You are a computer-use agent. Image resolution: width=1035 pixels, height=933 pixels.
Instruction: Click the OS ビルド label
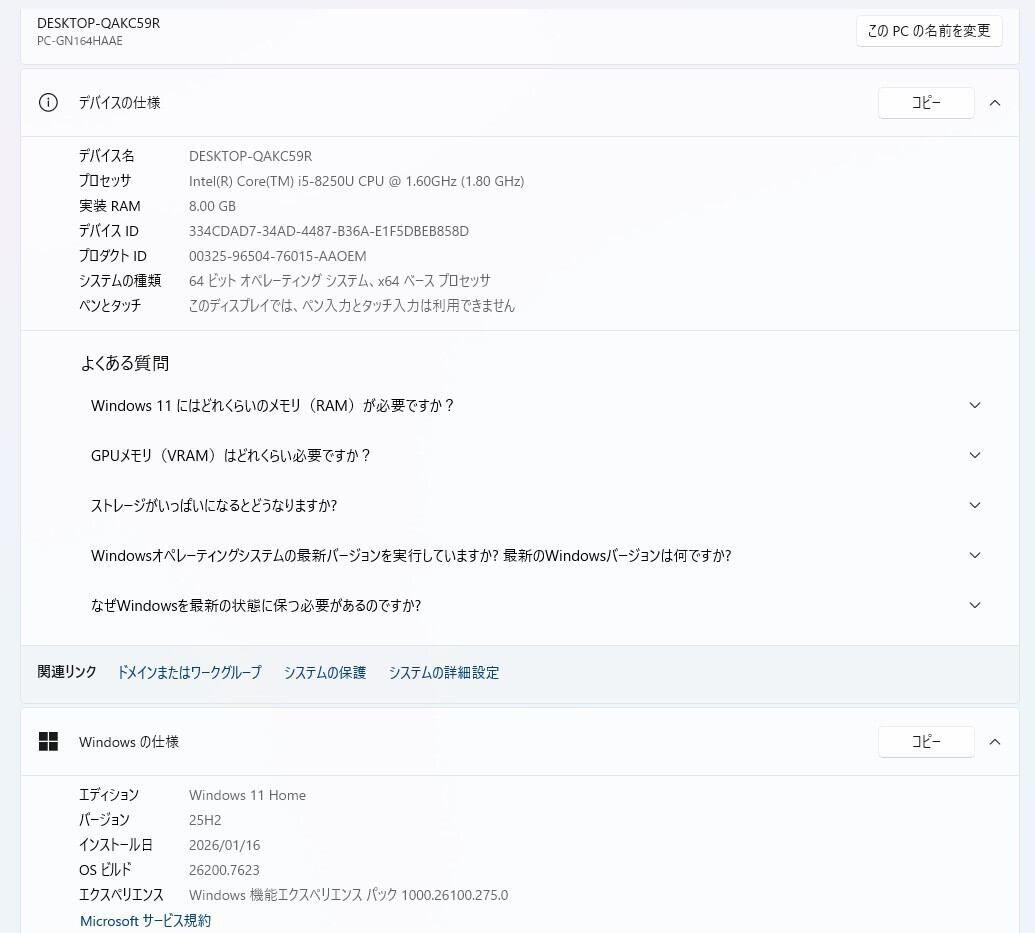(x=105, y=870)
